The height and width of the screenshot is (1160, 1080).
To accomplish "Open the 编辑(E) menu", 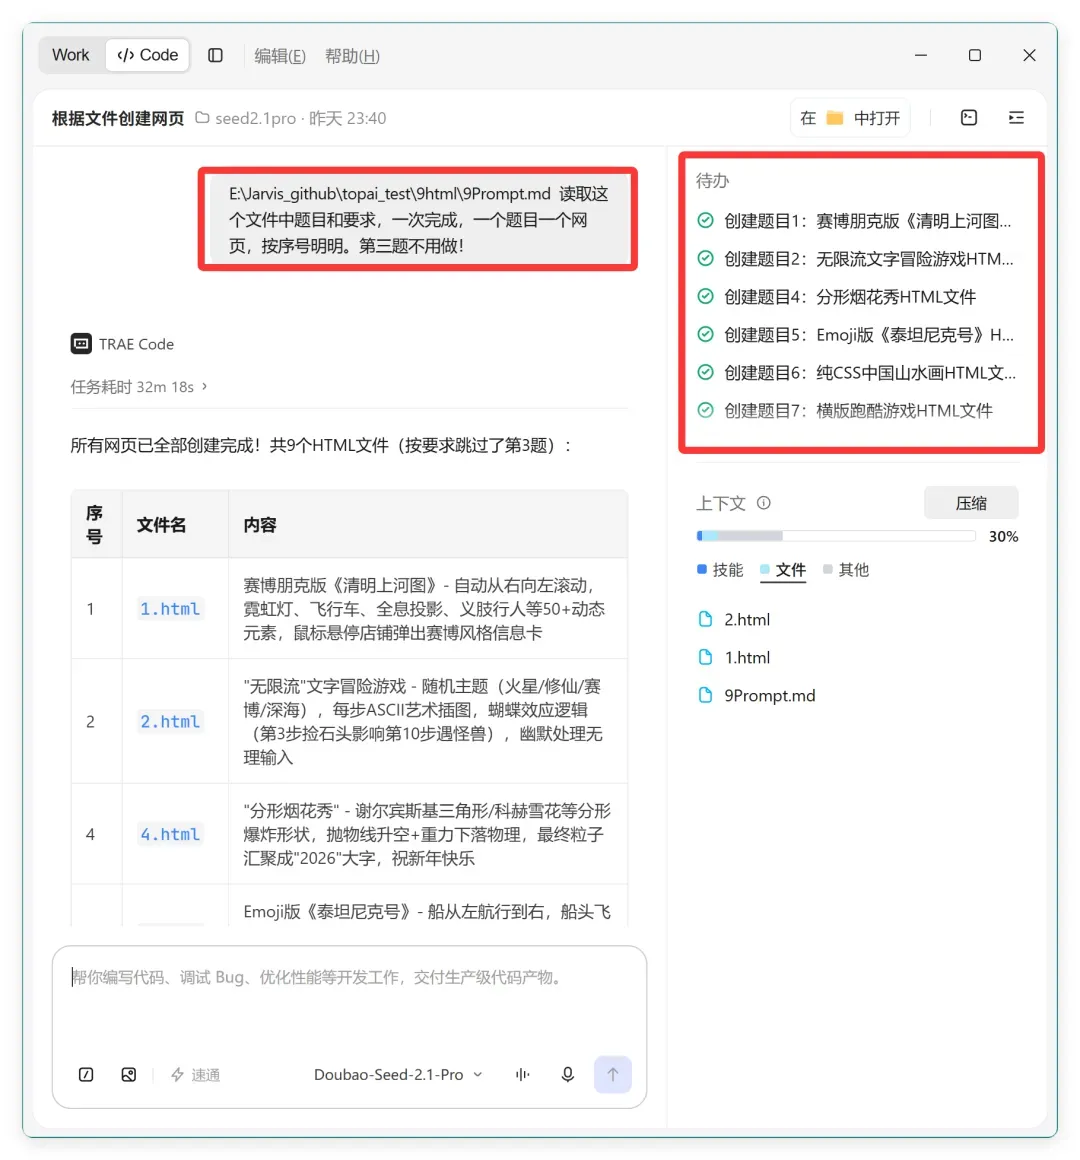I will [x=280, y=56].
